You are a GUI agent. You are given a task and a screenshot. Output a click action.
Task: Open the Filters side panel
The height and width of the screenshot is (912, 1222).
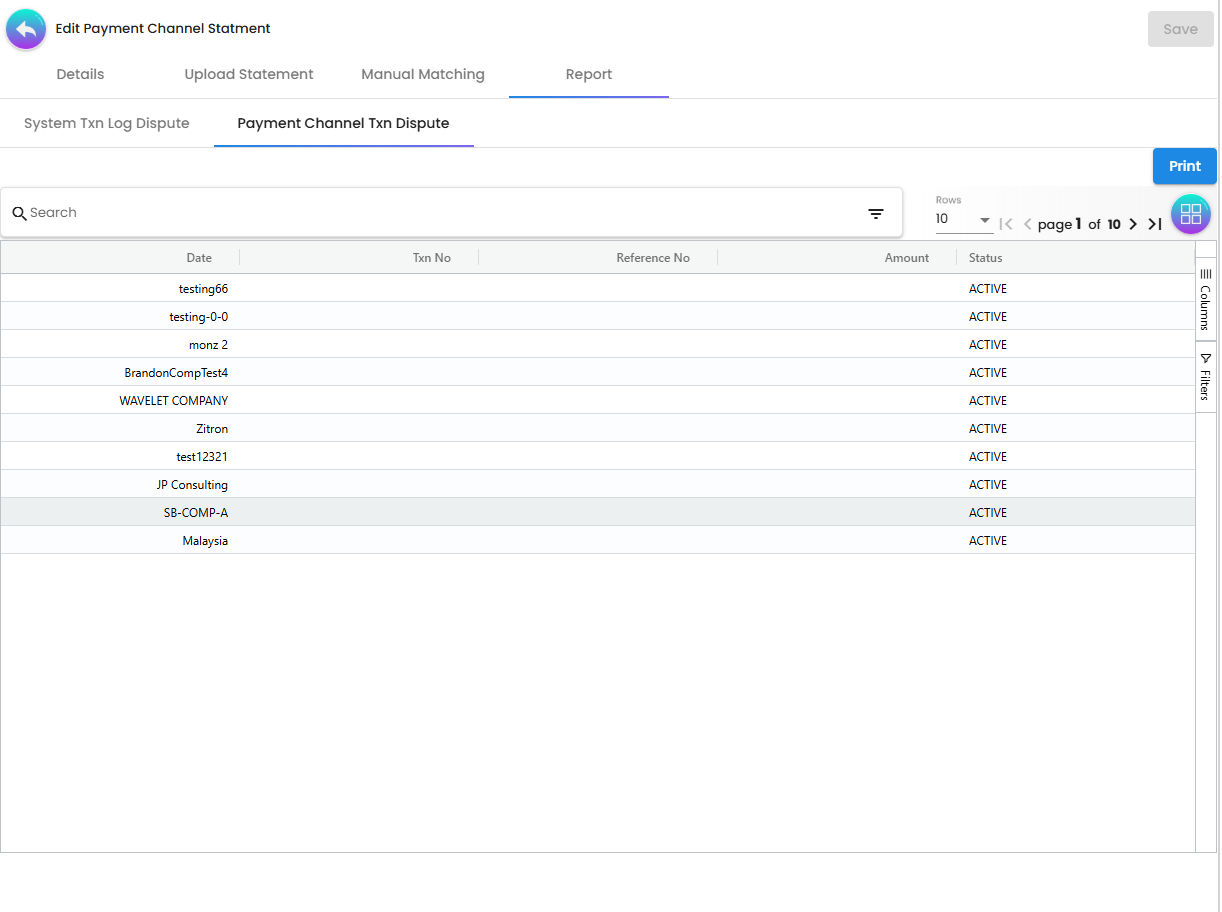1206,376
